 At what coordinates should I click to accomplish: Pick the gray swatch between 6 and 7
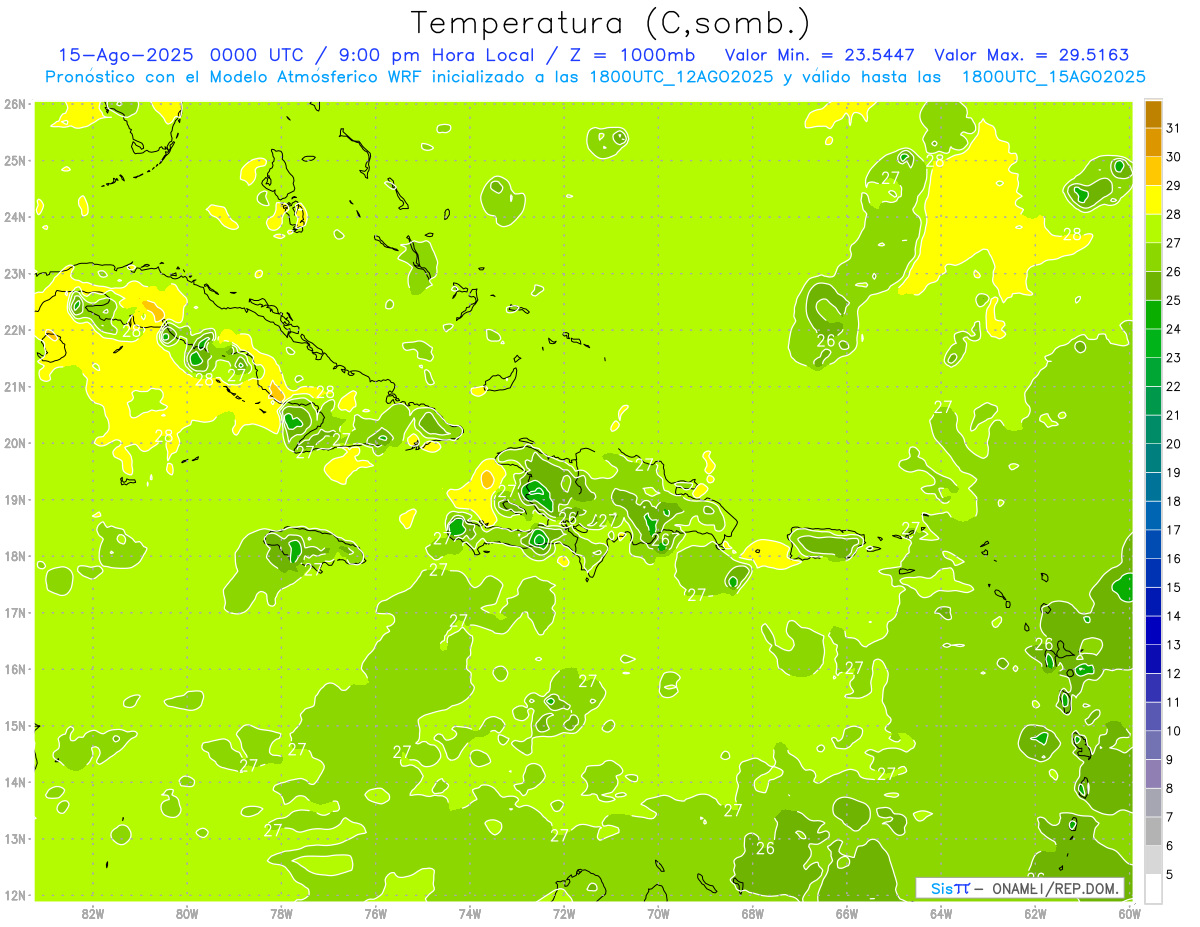coord(1153,831)
